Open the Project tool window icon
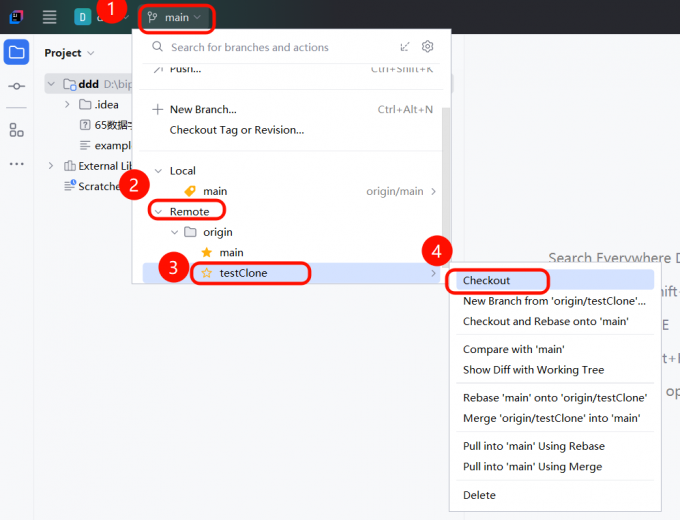The image size is (680, 520). (17, 53)
